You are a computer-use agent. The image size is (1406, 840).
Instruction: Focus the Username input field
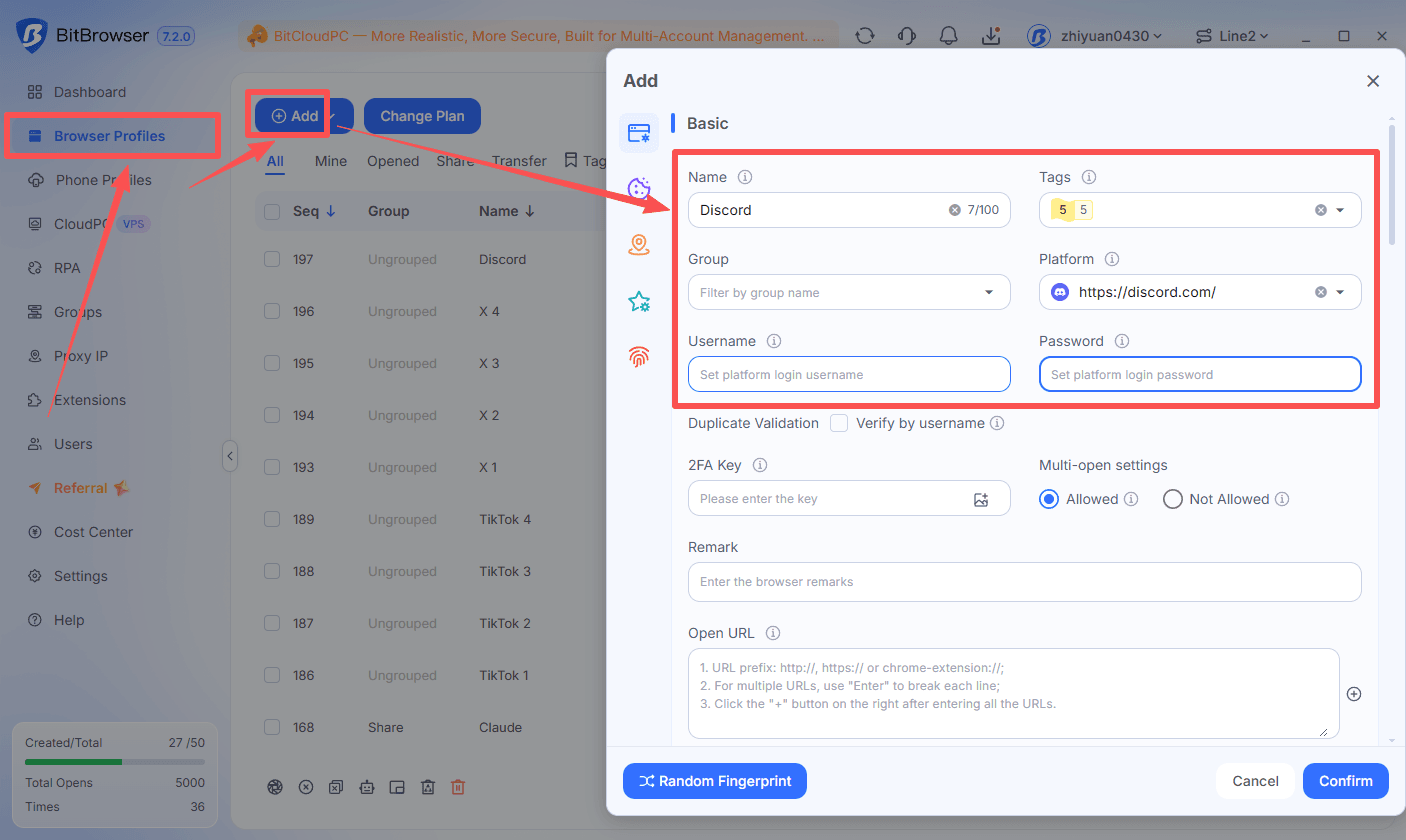coord(849,374)
